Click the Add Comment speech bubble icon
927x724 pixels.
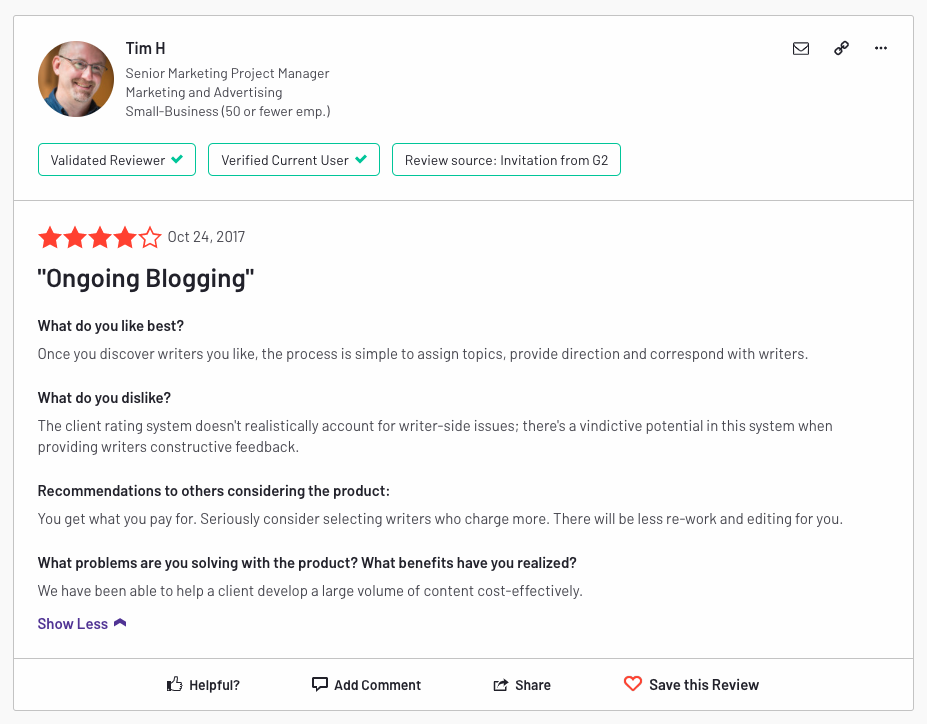(x=319, y=684)
